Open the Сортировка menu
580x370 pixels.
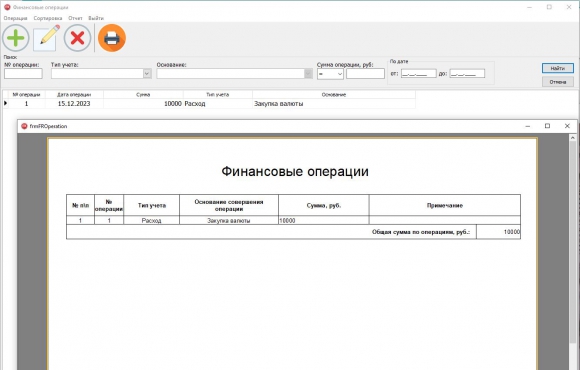[48, 18]
